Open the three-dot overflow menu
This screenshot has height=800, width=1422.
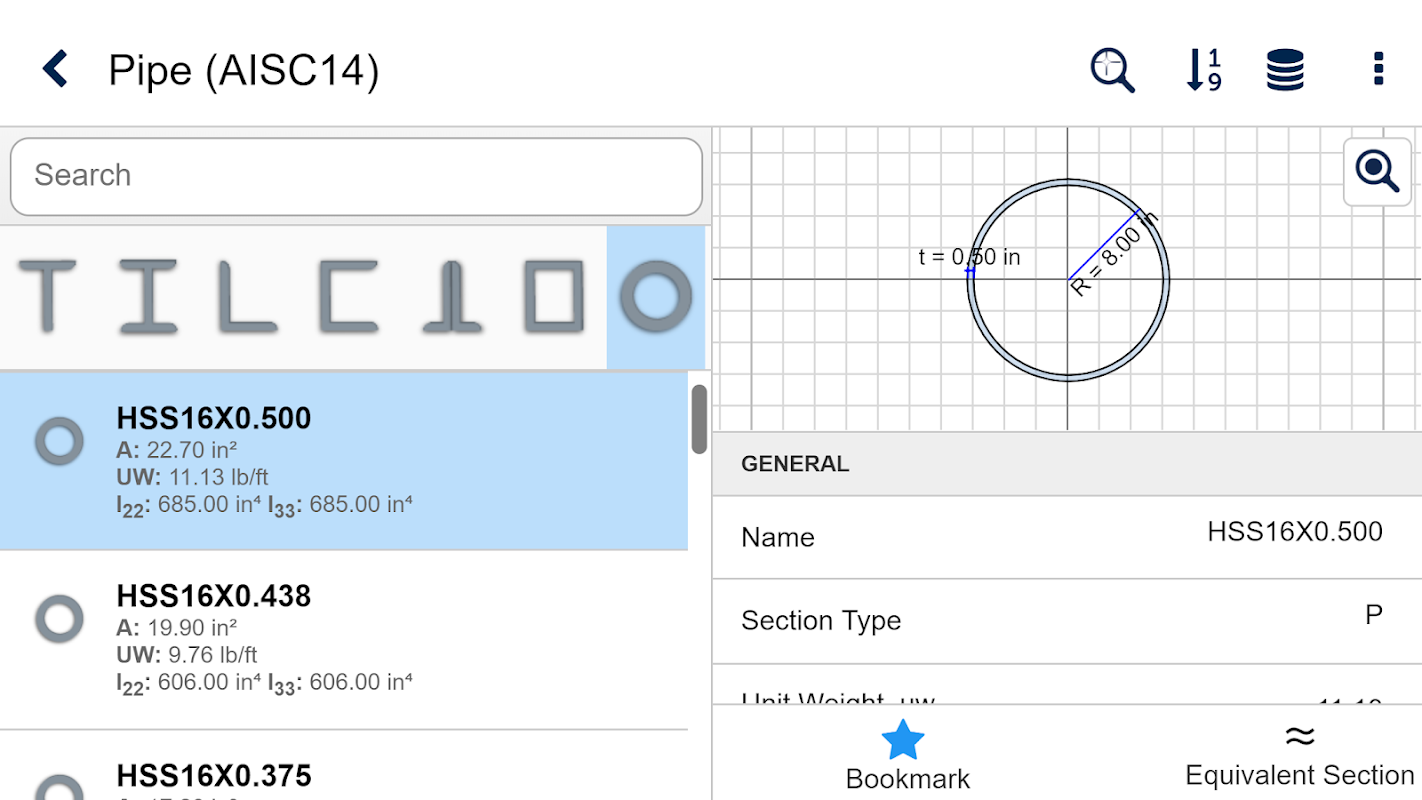pyautogui.click(x=1378, y=69)
